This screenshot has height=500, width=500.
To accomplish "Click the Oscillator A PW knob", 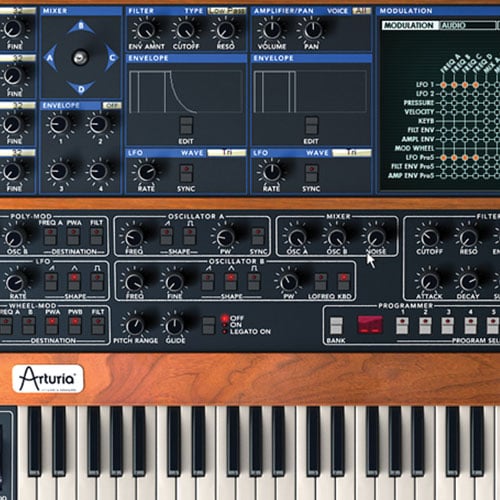I will (225, 237).
